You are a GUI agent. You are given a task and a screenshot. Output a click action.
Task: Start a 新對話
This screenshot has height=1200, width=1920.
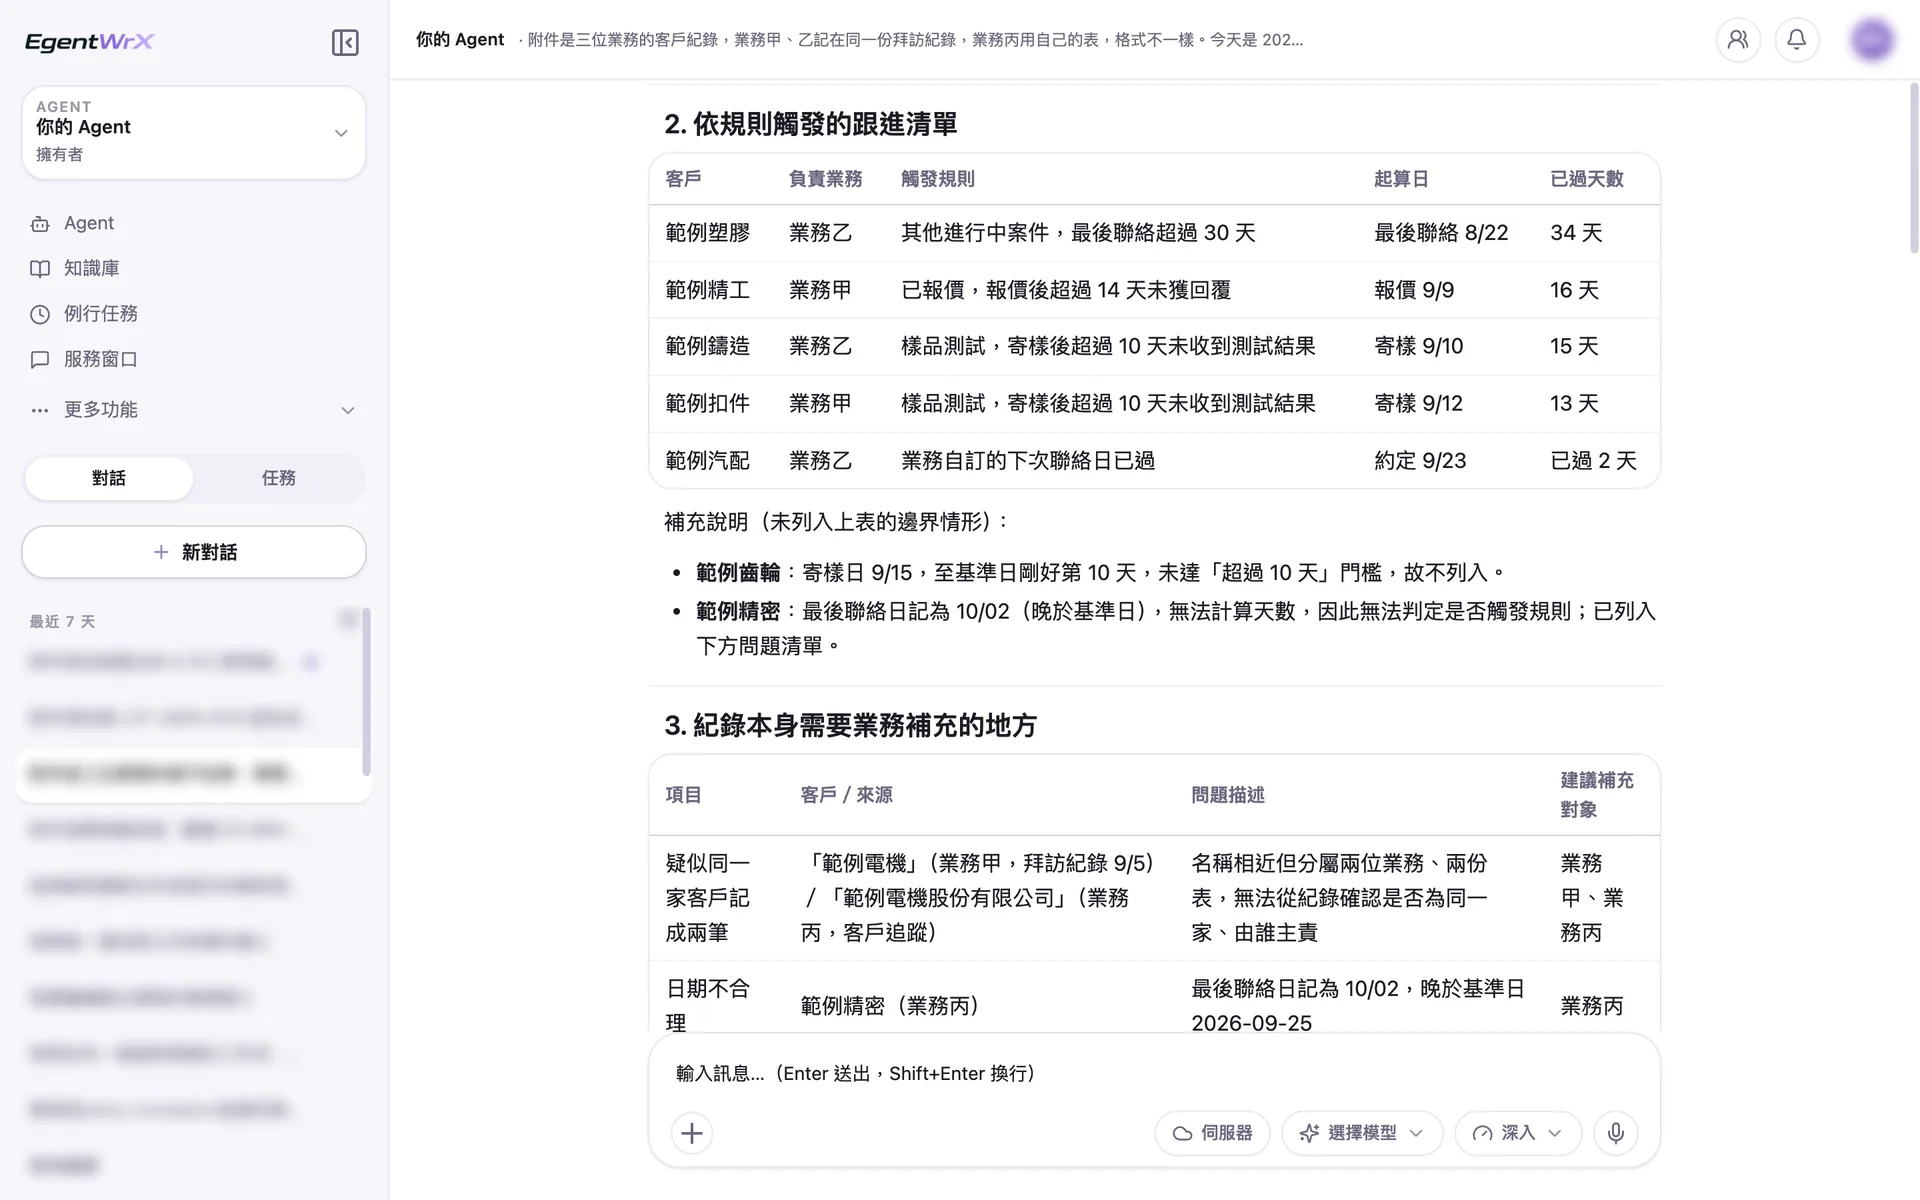pos(194,552)
